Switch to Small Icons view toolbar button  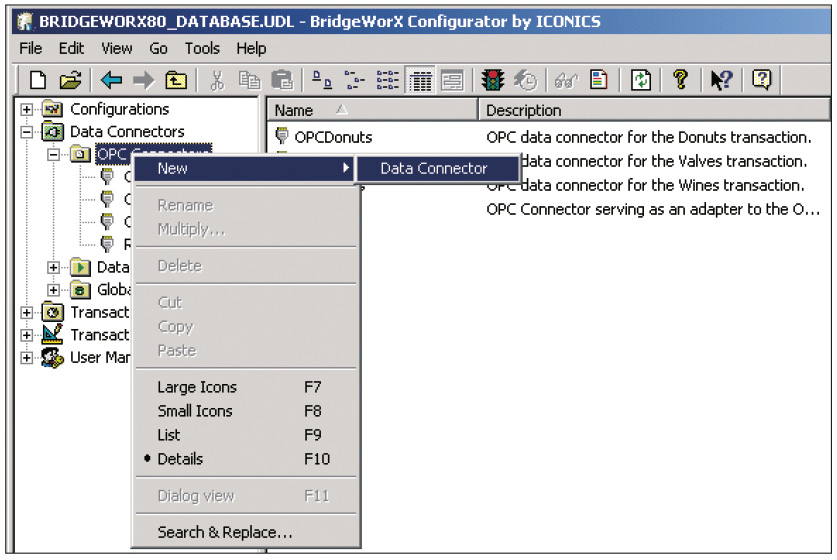click(354, 81)
